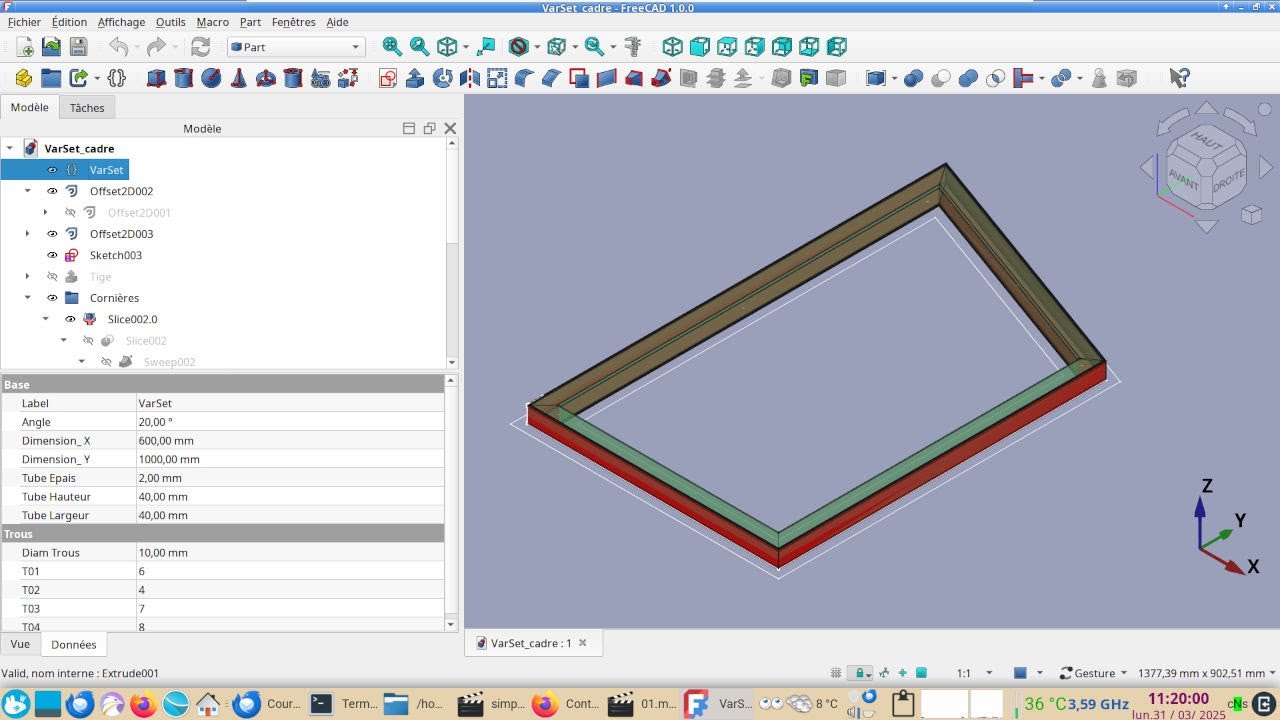The height and width of the screenshot is (720, 1280).
Task: Click HAUT face on navigation cube
Action: [1208, 143]
